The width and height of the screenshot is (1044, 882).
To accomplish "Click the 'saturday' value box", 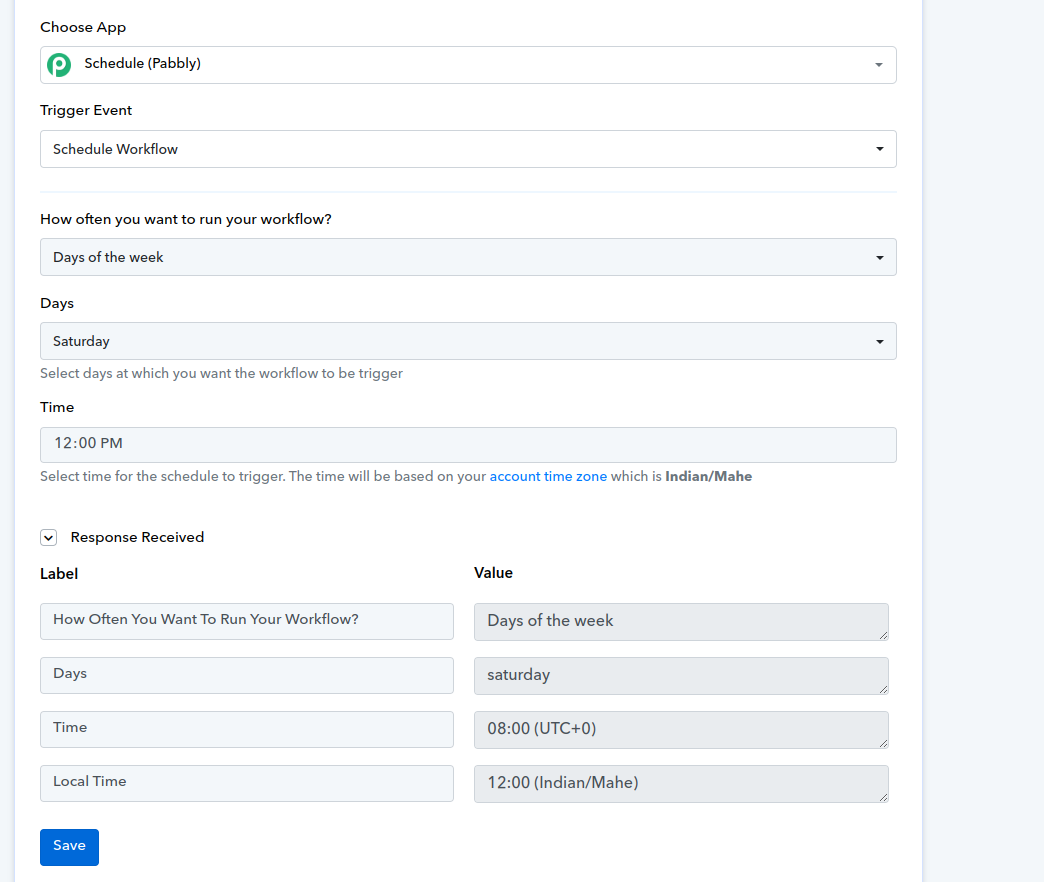I will (681, 676).
